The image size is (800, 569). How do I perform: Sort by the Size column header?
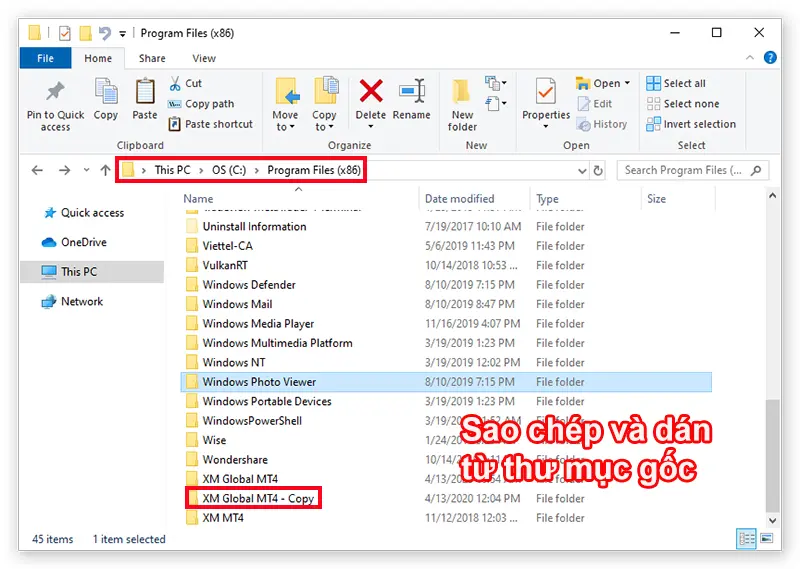[656, 199]
